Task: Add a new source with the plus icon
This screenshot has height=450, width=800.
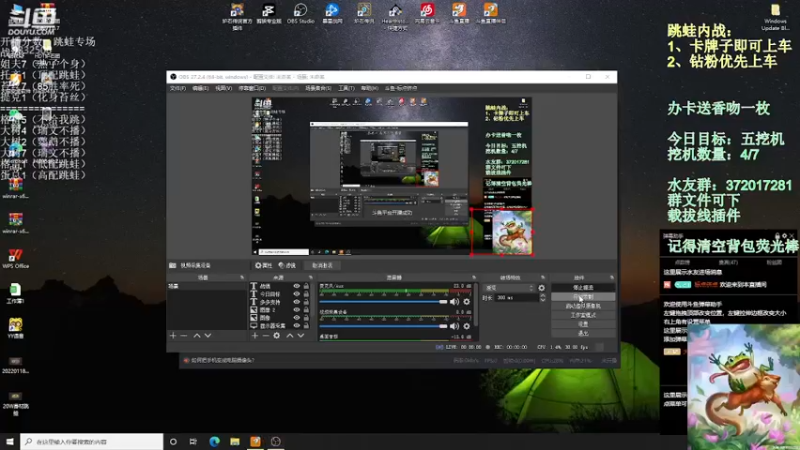Action: point(255,335)
